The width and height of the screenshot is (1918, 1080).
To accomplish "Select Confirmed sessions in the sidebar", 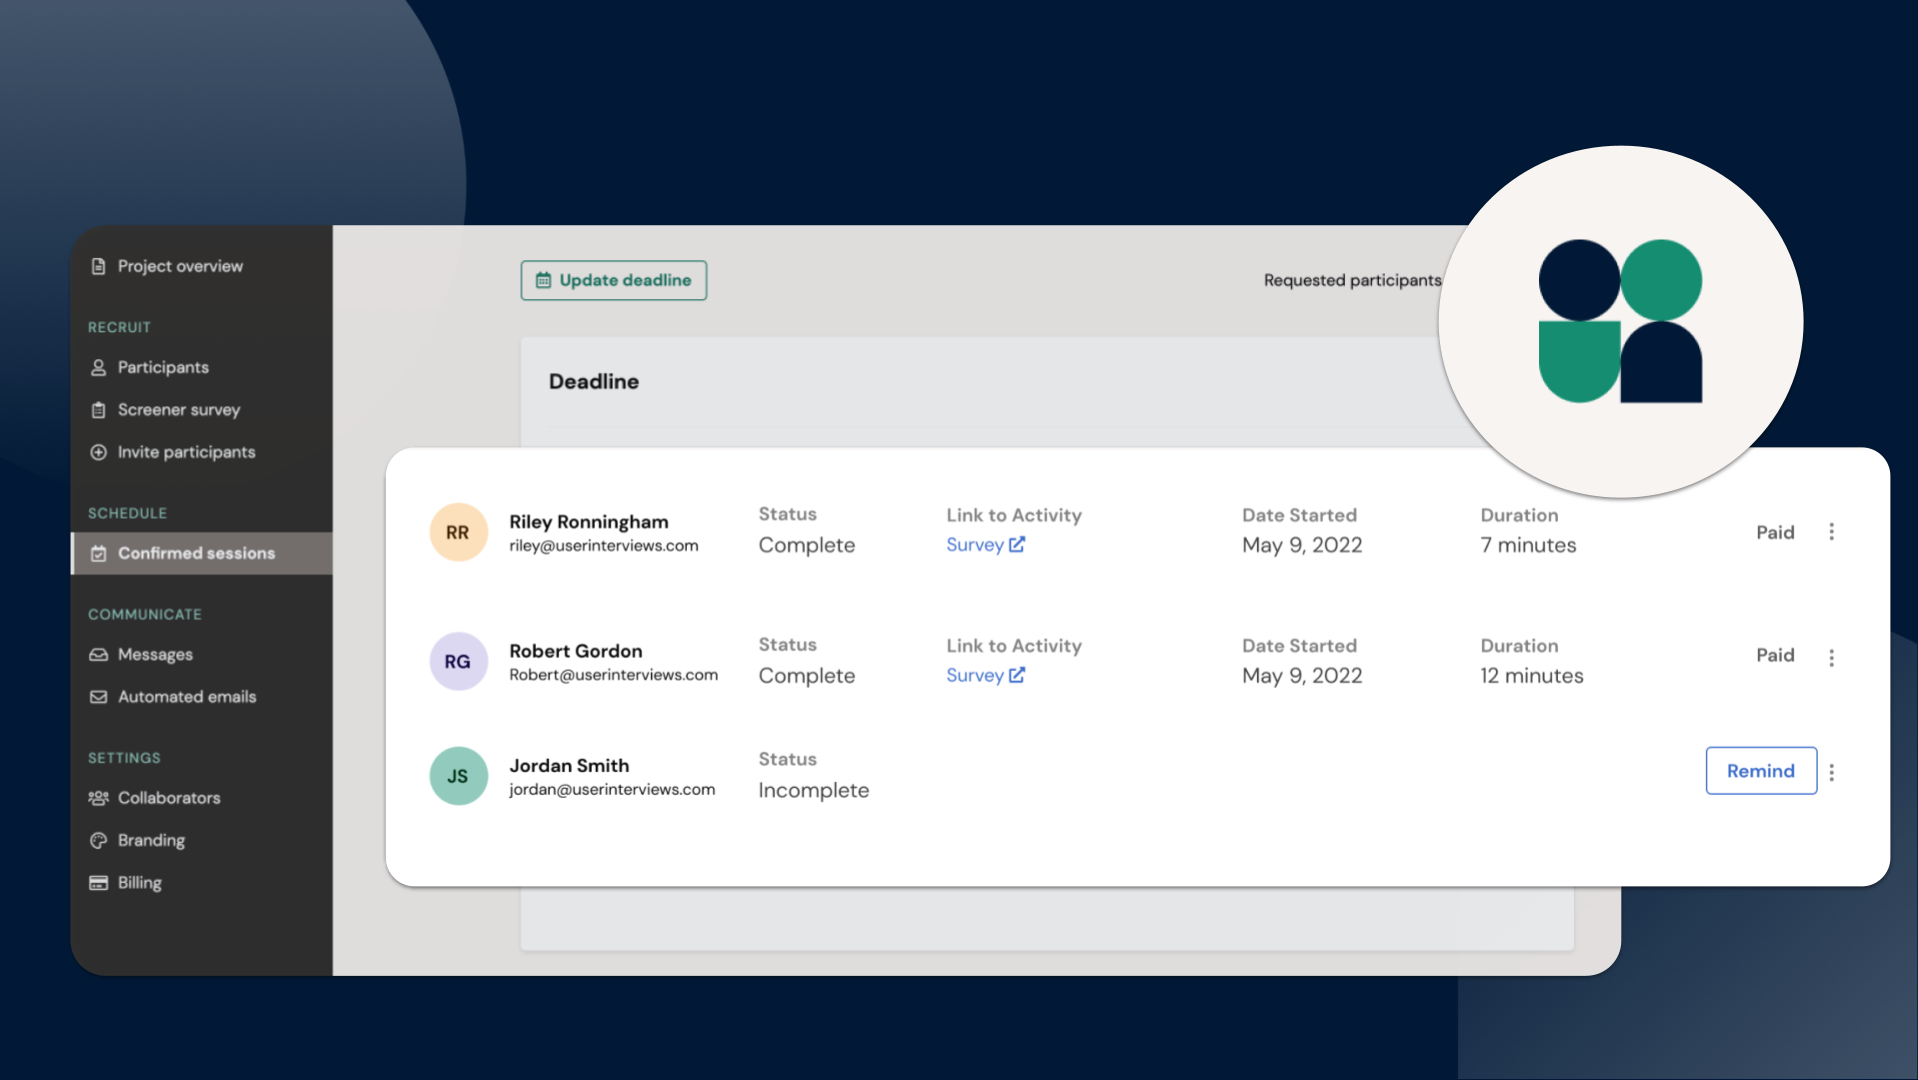I will [195, 553].
